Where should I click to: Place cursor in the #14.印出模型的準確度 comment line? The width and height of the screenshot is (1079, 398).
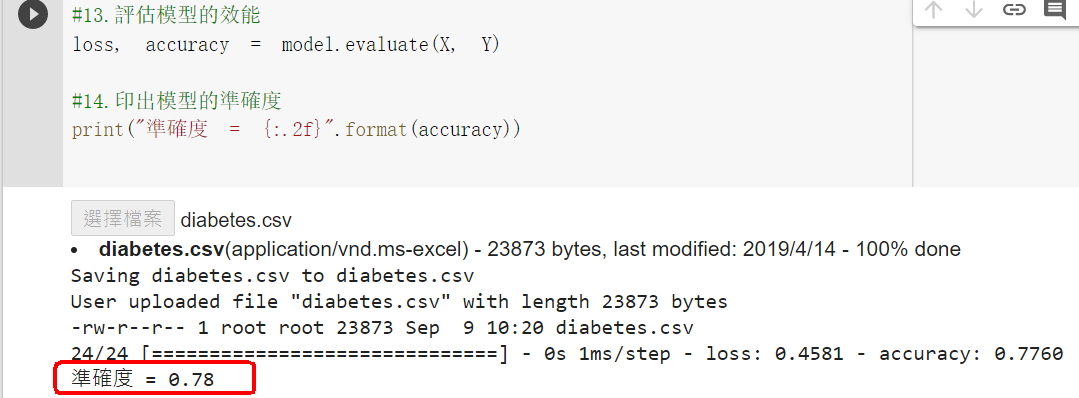[177, 101]
